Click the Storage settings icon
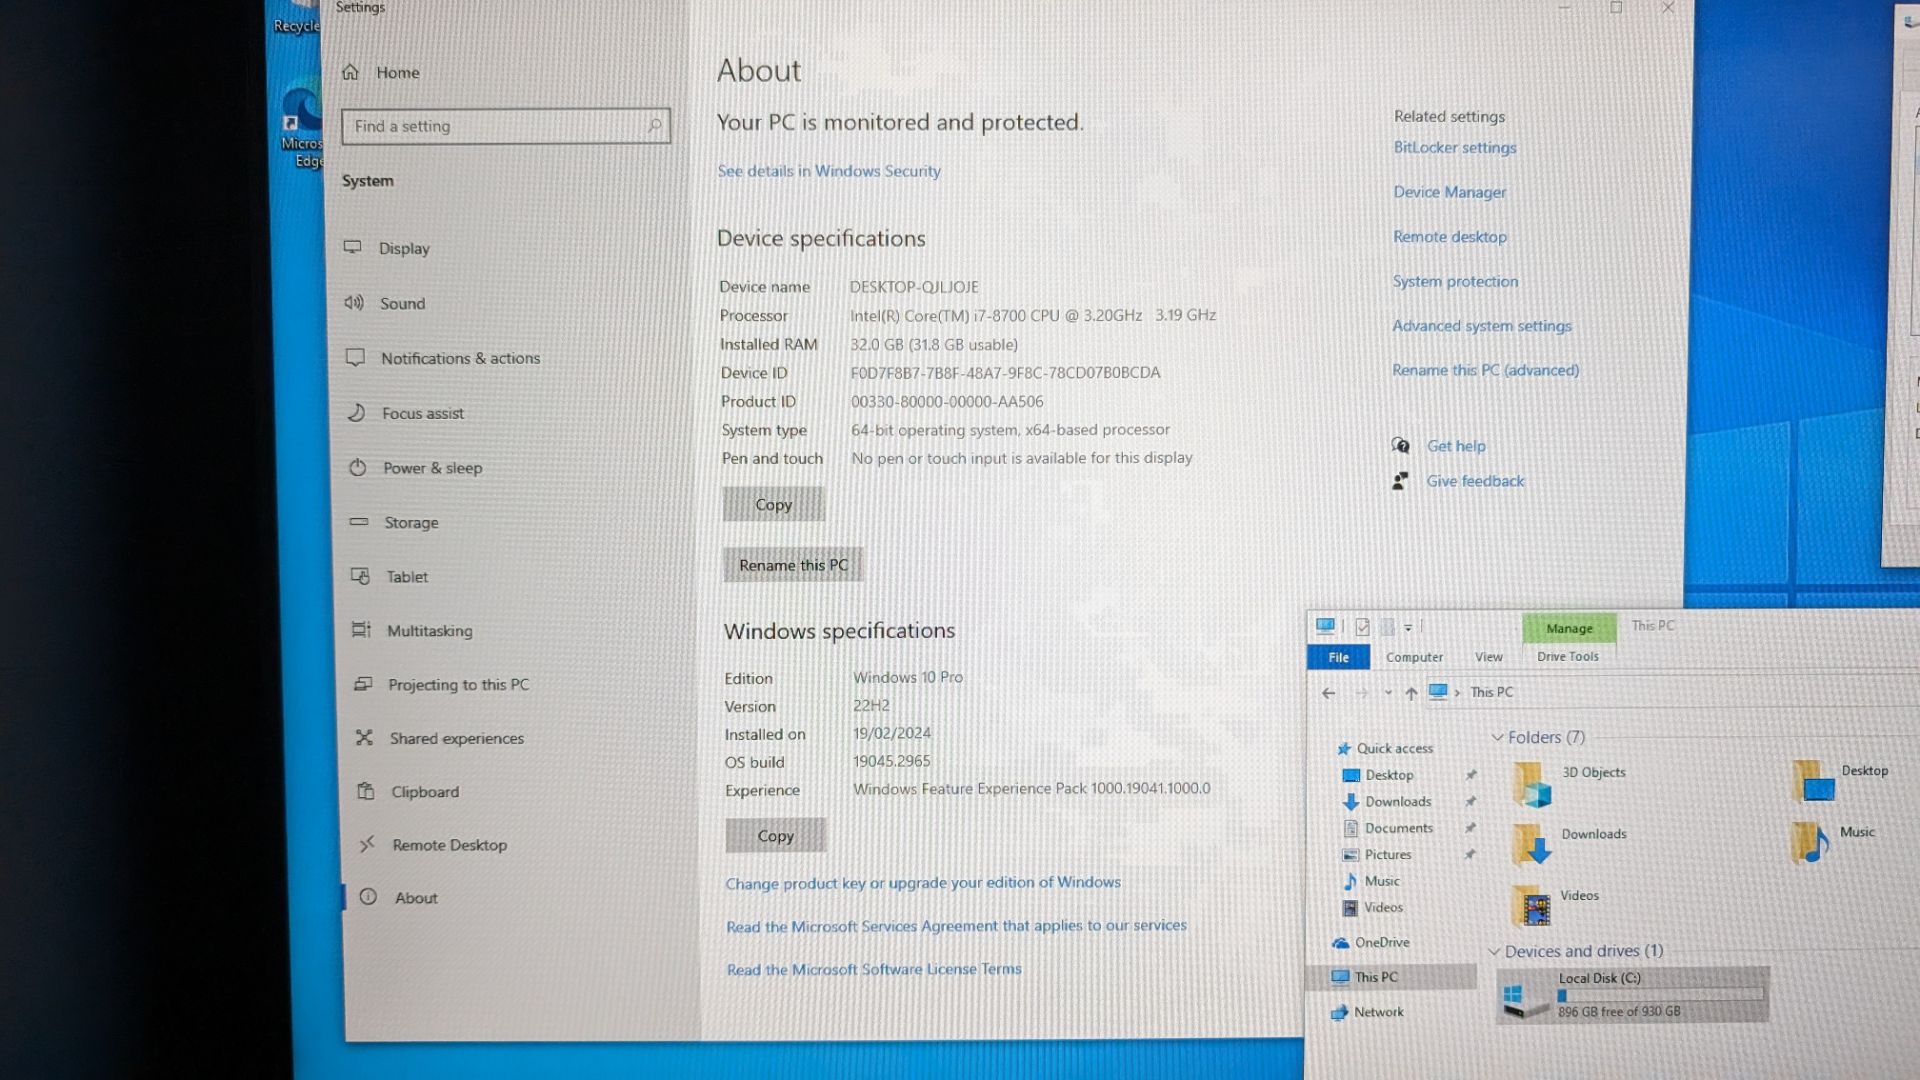Screen dimensions: 1920x1080 click(356, 521)
